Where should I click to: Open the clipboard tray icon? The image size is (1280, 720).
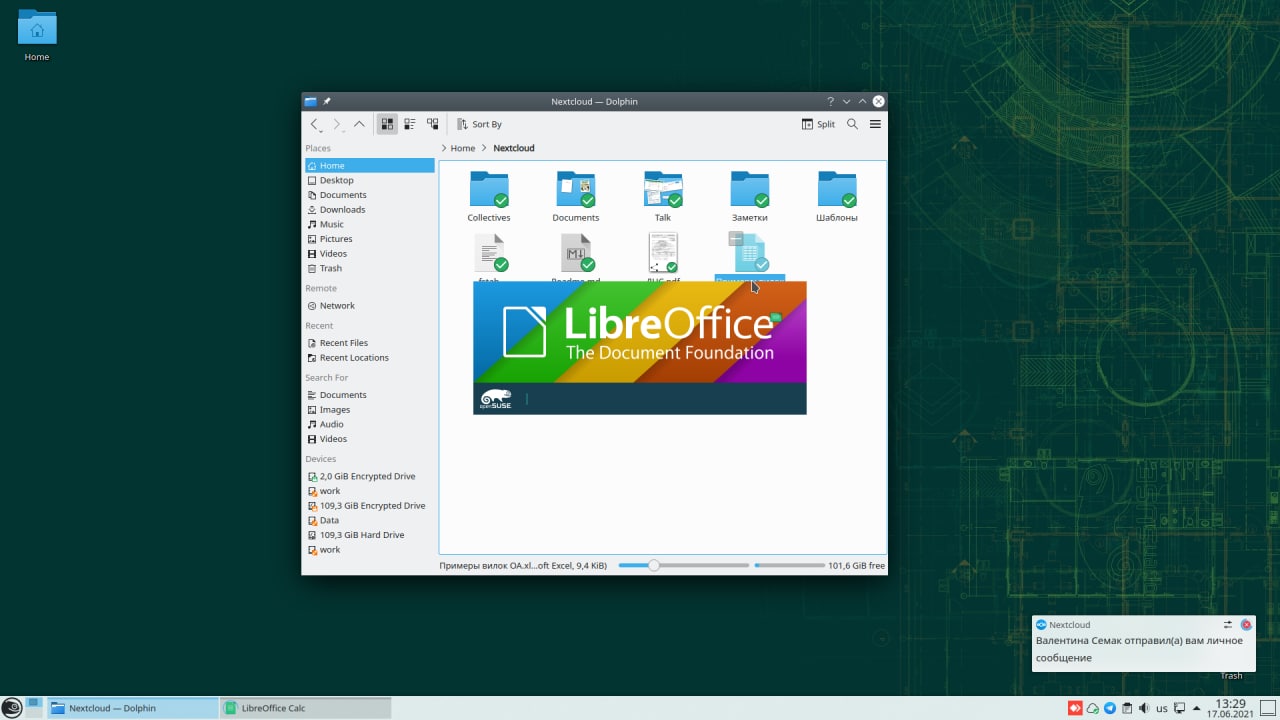point(1127,708)
